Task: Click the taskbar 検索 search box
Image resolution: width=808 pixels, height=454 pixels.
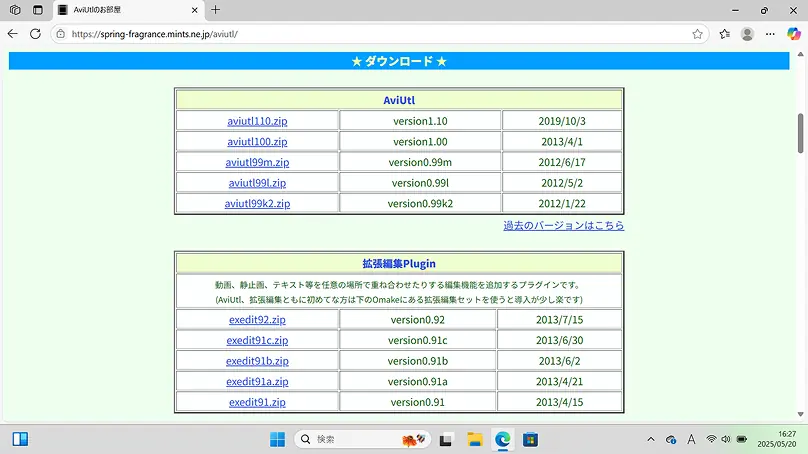Action: pyautogui.click(x=362, y=440)
